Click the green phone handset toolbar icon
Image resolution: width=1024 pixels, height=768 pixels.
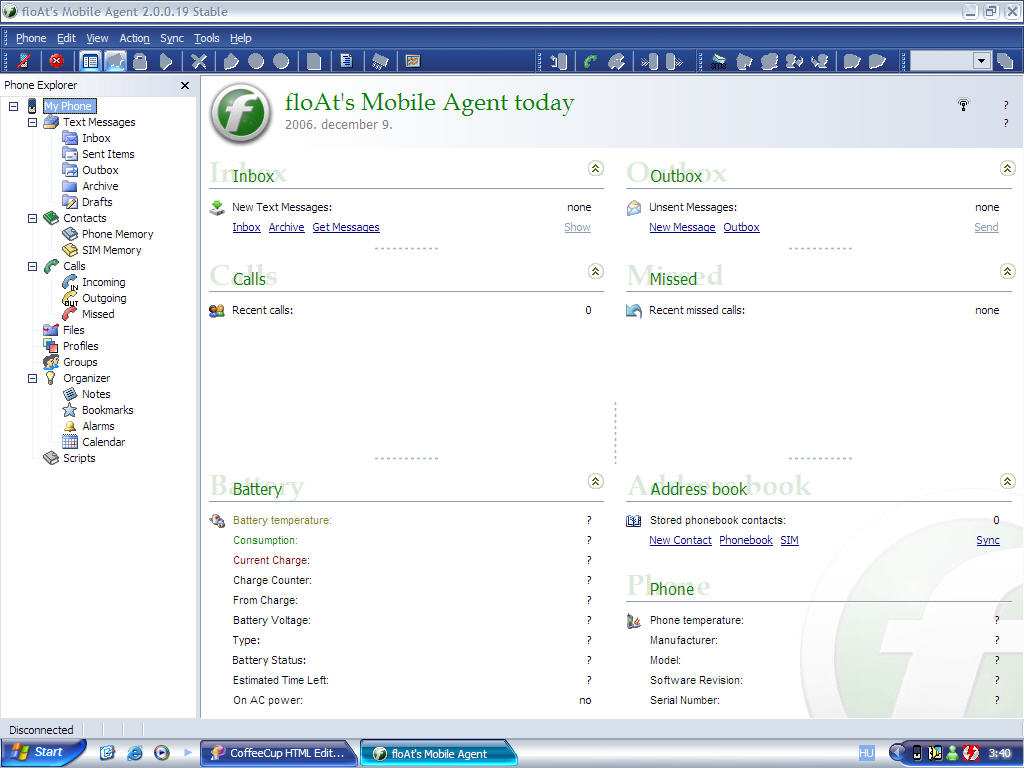[x=591, y=61]
